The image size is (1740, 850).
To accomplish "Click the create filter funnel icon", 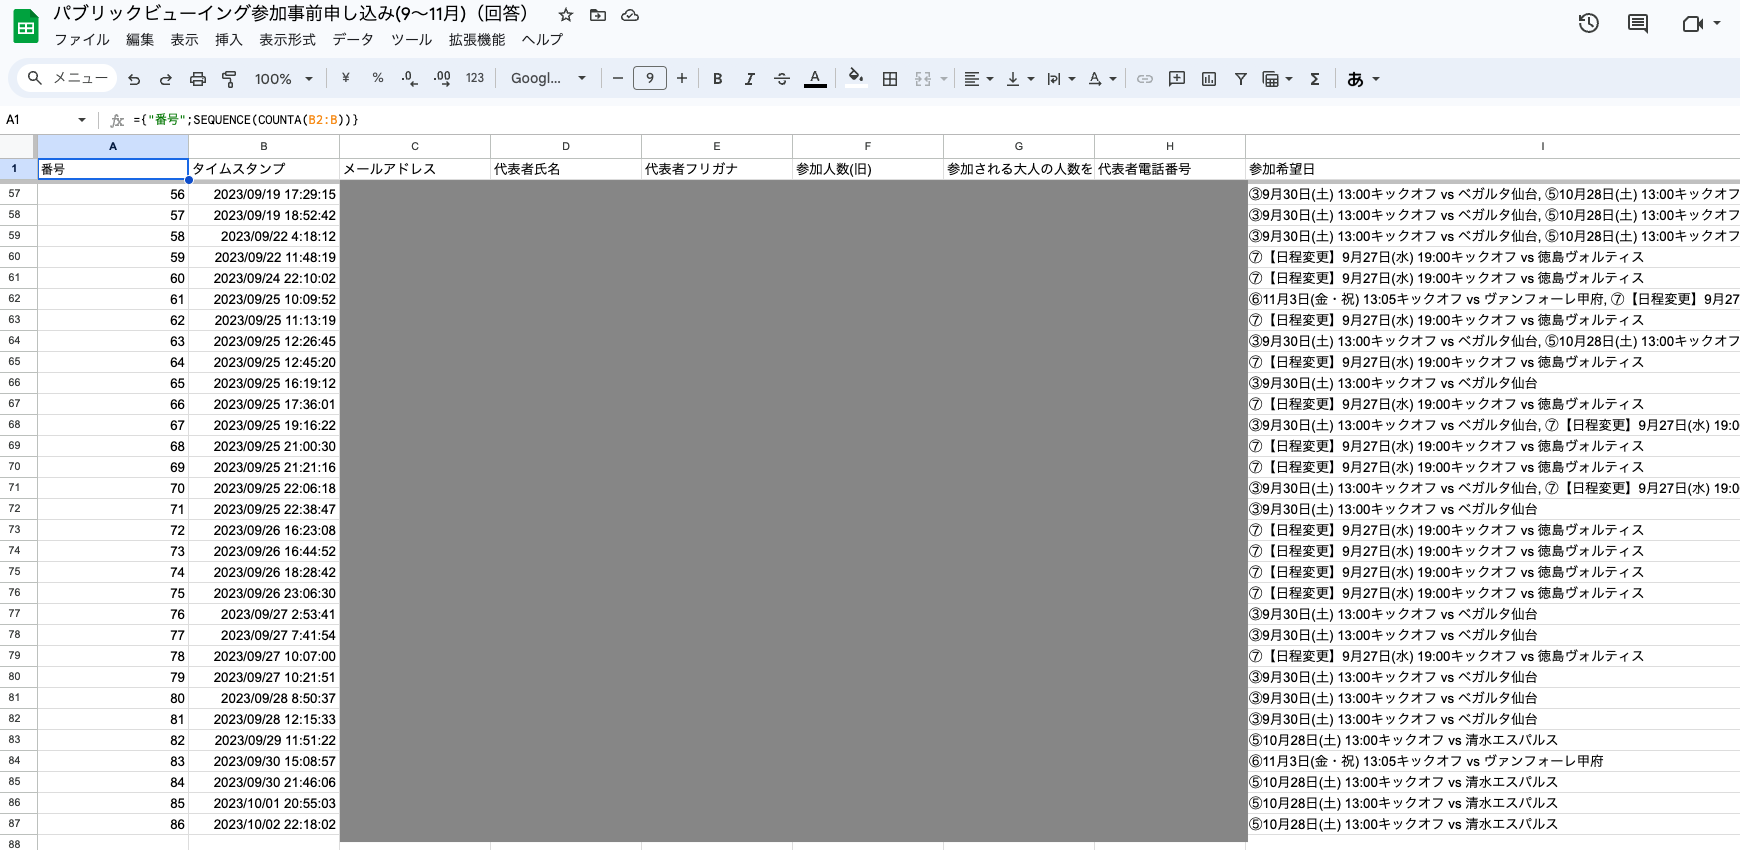I will point(1241,79).
